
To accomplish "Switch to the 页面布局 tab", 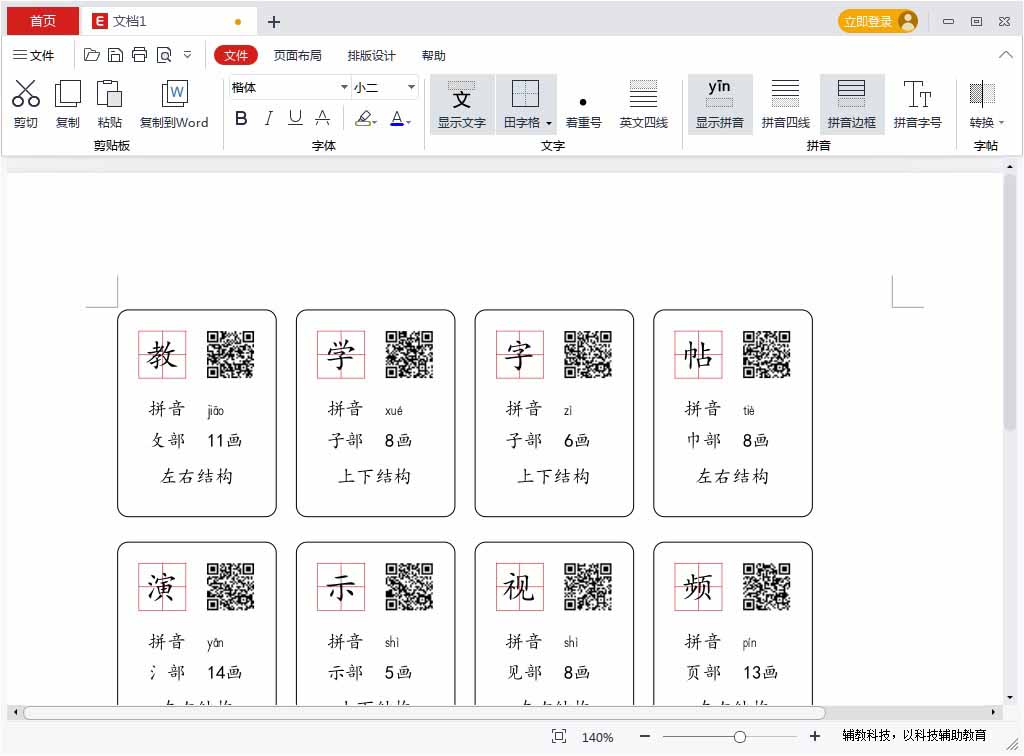I will [298, 55].
